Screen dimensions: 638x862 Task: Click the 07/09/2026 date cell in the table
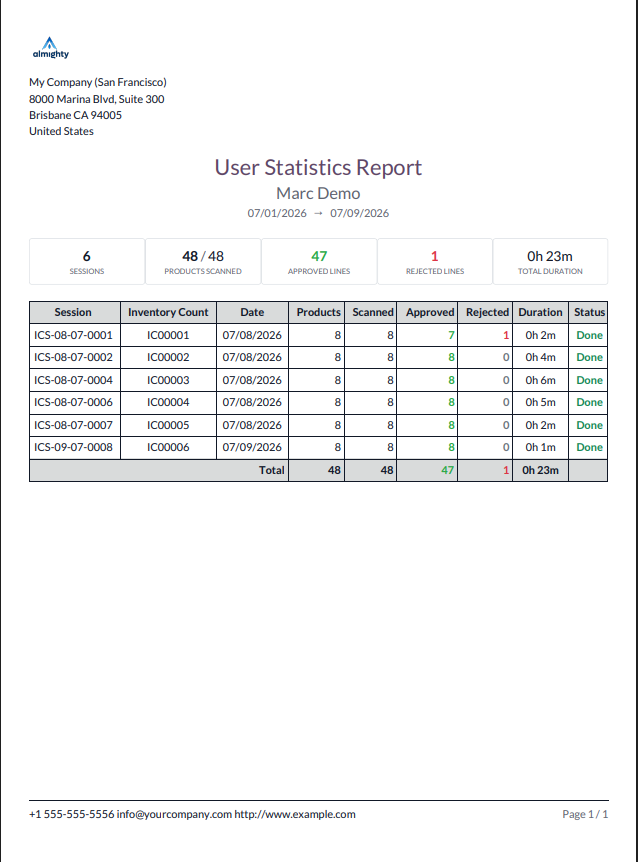coord(252,447)
